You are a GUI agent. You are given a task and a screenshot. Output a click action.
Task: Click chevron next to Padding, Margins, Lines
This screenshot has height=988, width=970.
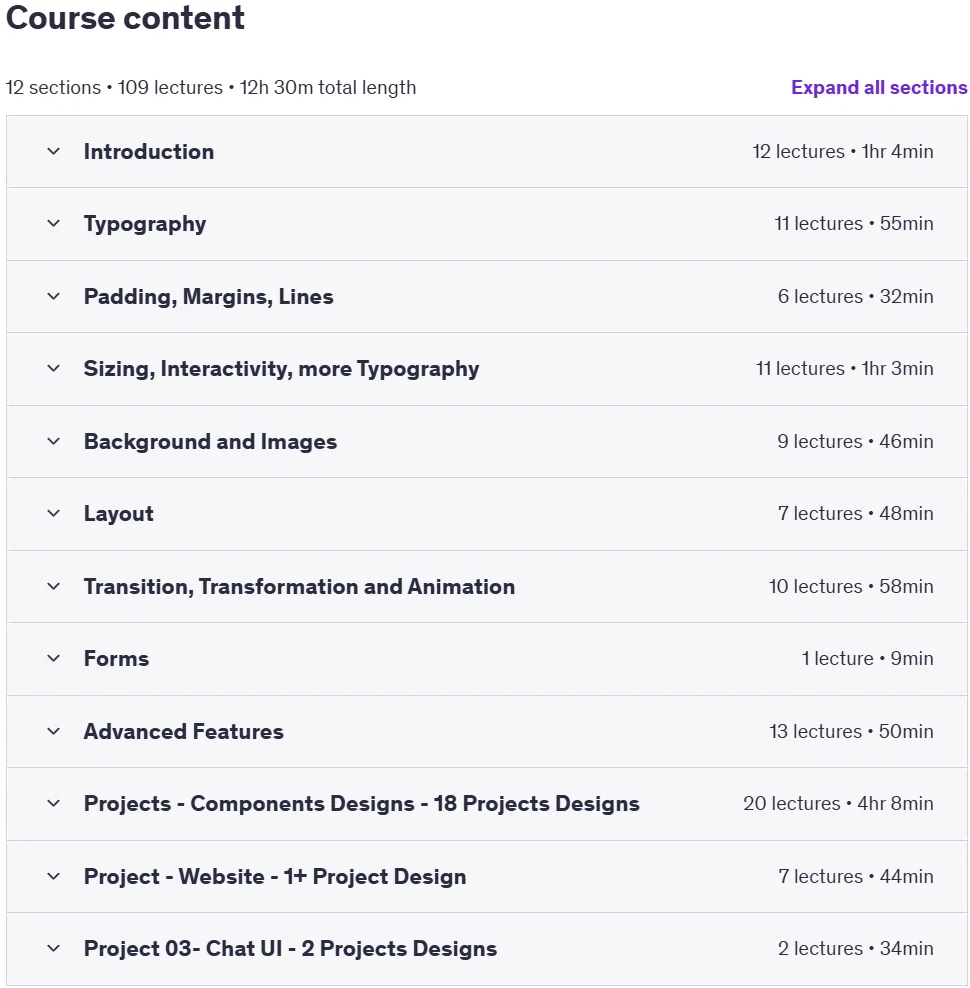pos(54,296)
